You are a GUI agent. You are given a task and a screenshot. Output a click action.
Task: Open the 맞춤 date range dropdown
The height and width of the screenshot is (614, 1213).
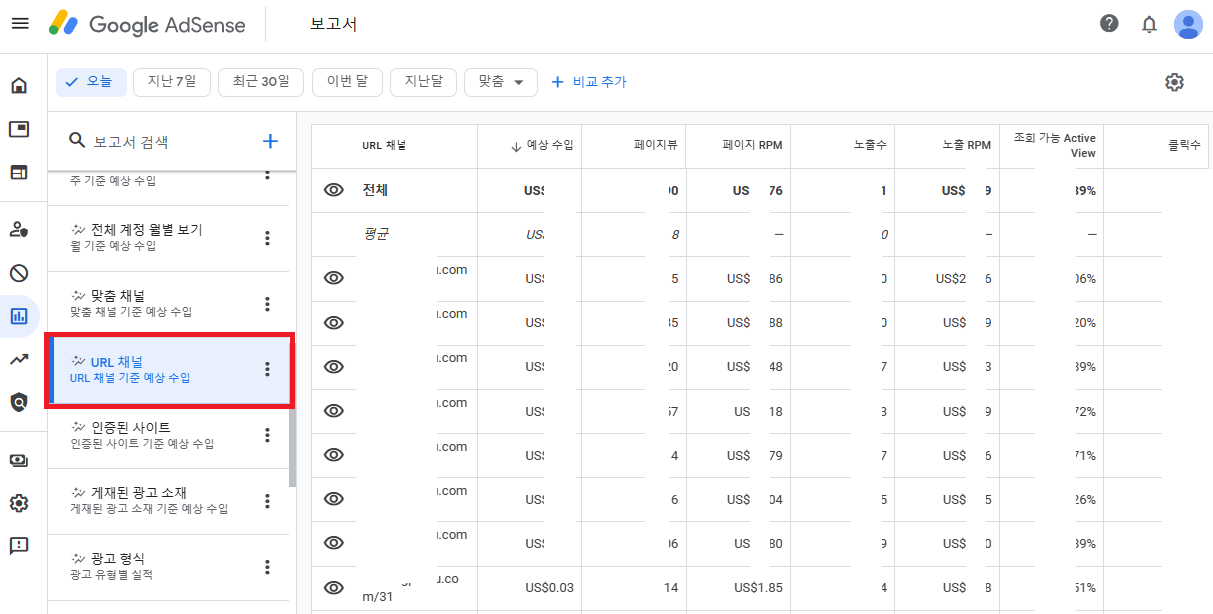500,82
